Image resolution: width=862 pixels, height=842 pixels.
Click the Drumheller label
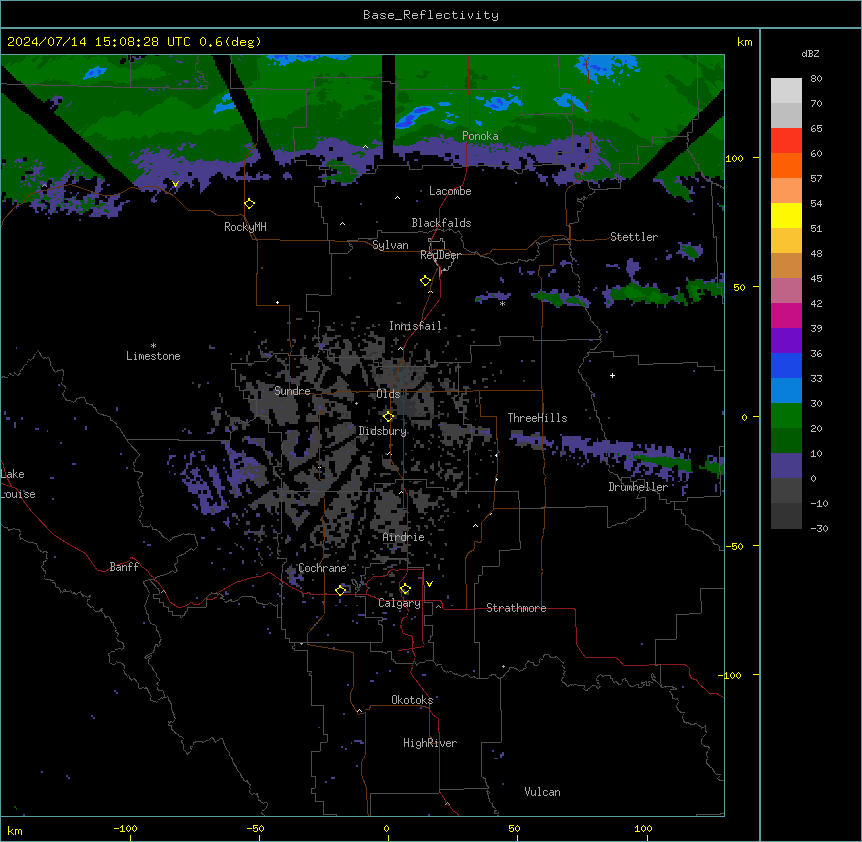point(638,487)
